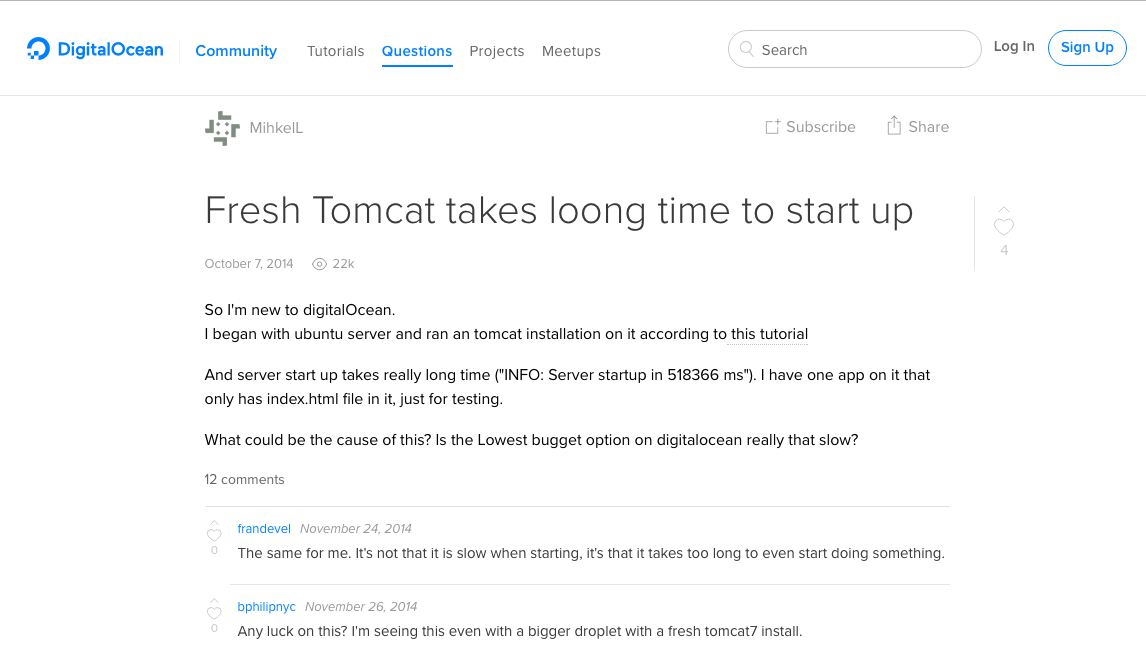Click the eye views icon near 22k

319,264
